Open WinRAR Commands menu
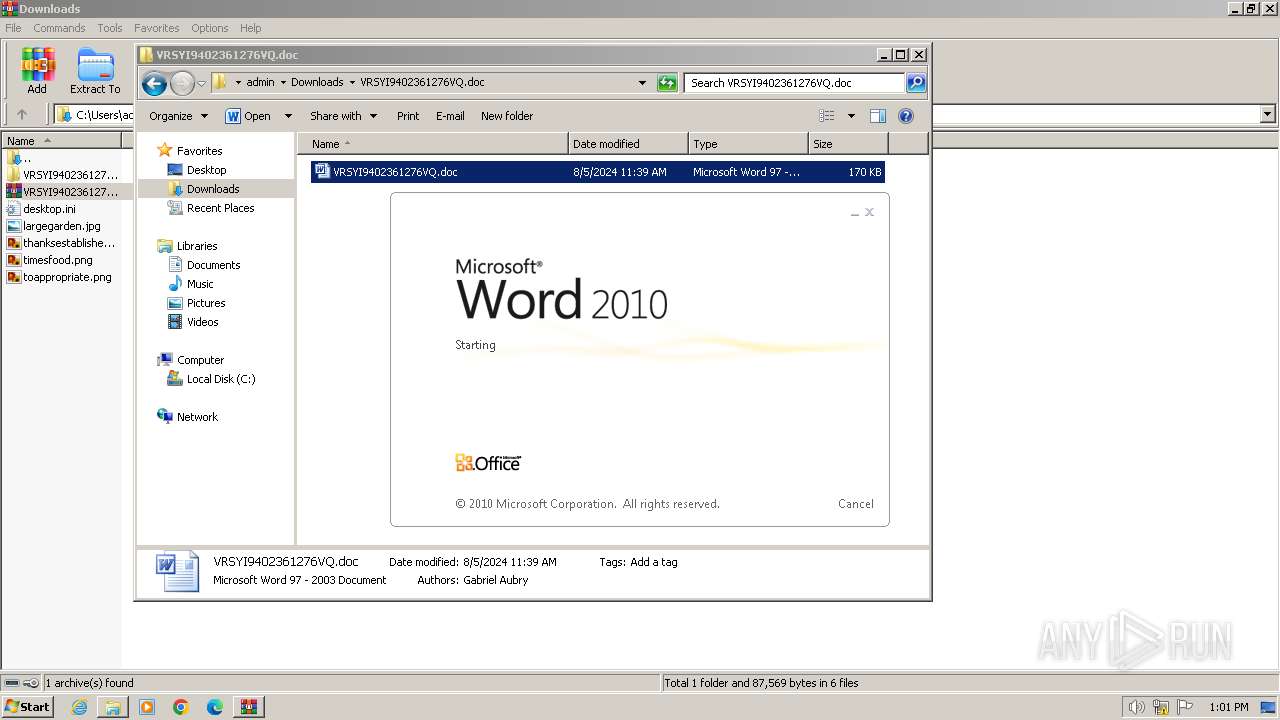This screenshot has width=1280, height=720. pyautogui.click(x=59, y=28)
